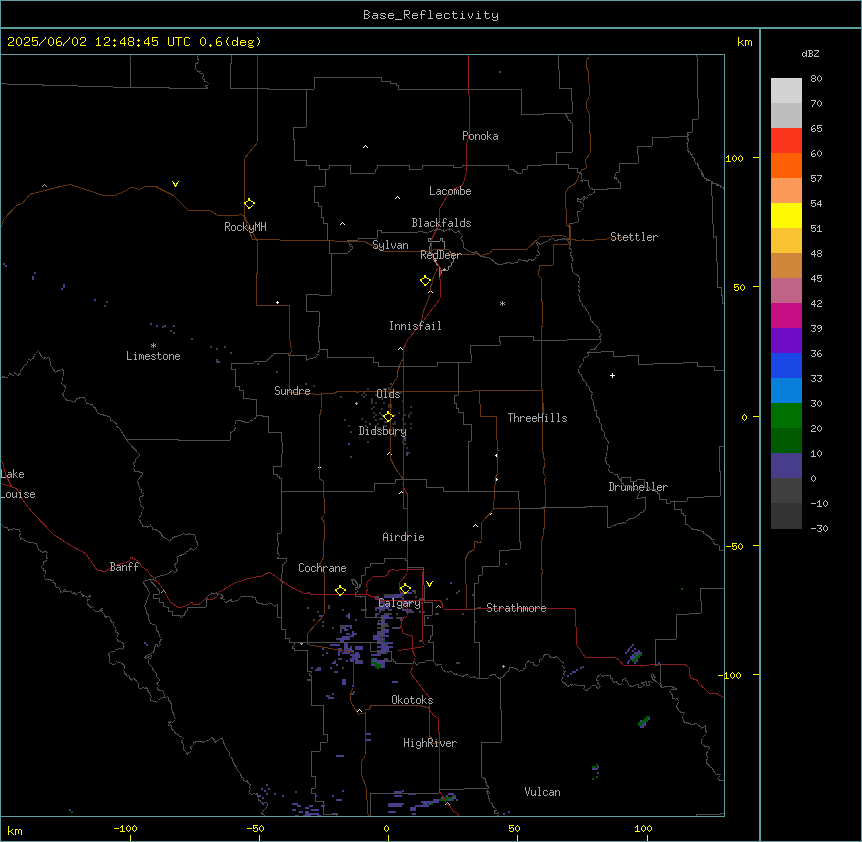This screenshot has height=842, width=862.
Task: Click the Strathmore label
Action: point(516,608)
